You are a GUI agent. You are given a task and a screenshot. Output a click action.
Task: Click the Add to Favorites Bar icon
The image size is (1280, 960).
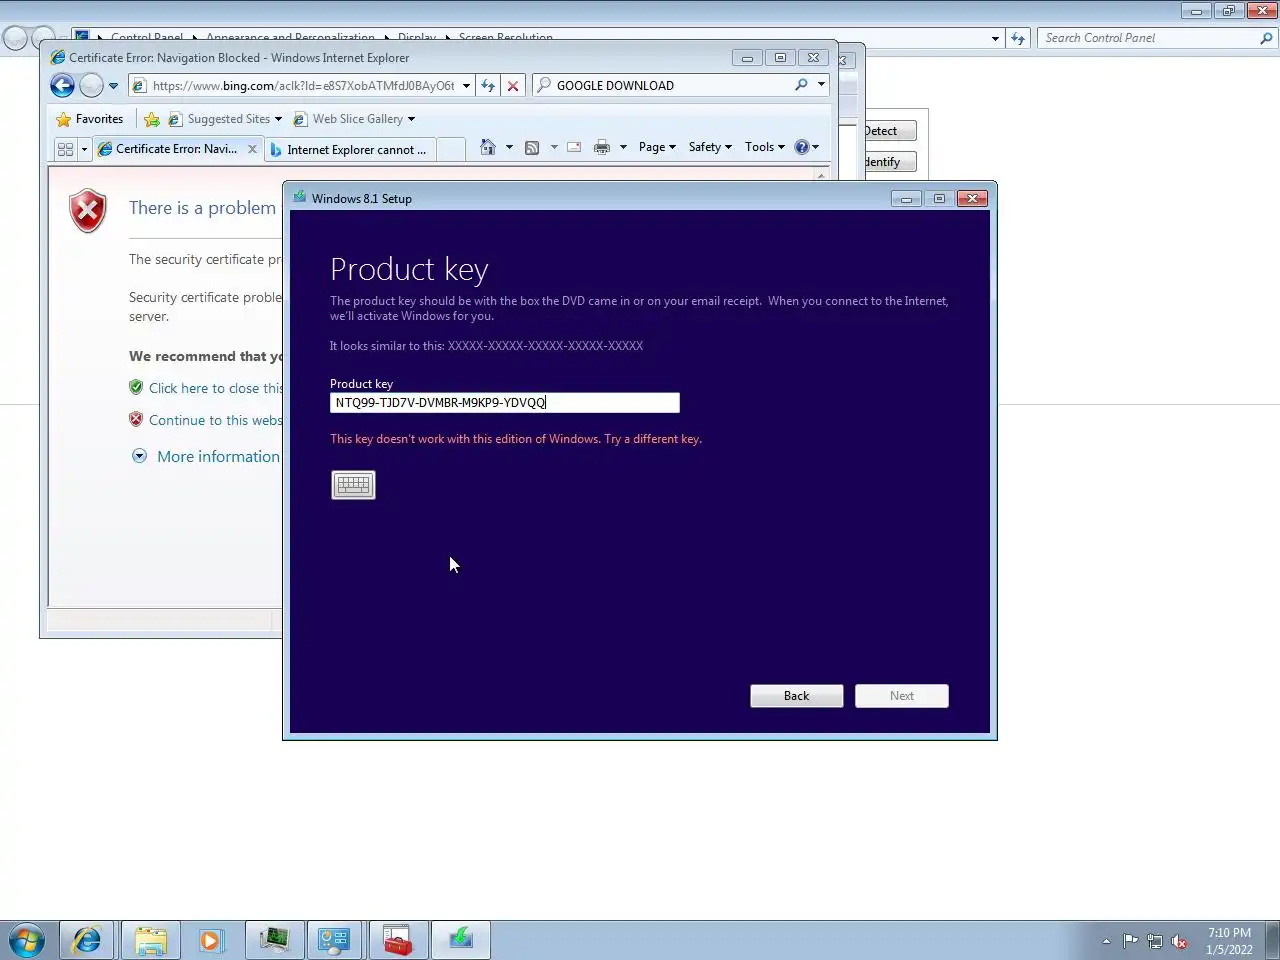152,119
